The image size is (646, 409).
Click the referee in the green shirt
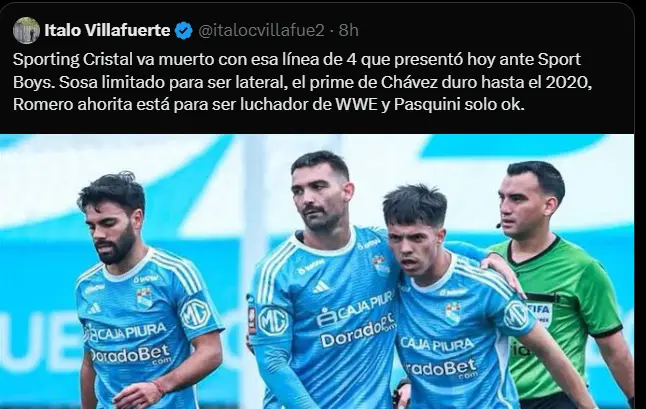[x=562, y=284]
